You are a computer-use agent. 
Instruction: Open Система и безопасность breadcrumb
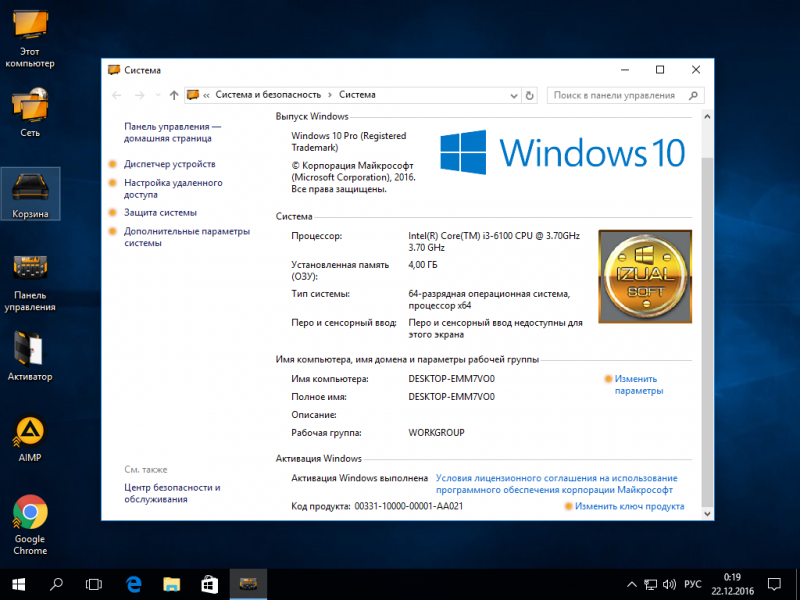(268, 95)
